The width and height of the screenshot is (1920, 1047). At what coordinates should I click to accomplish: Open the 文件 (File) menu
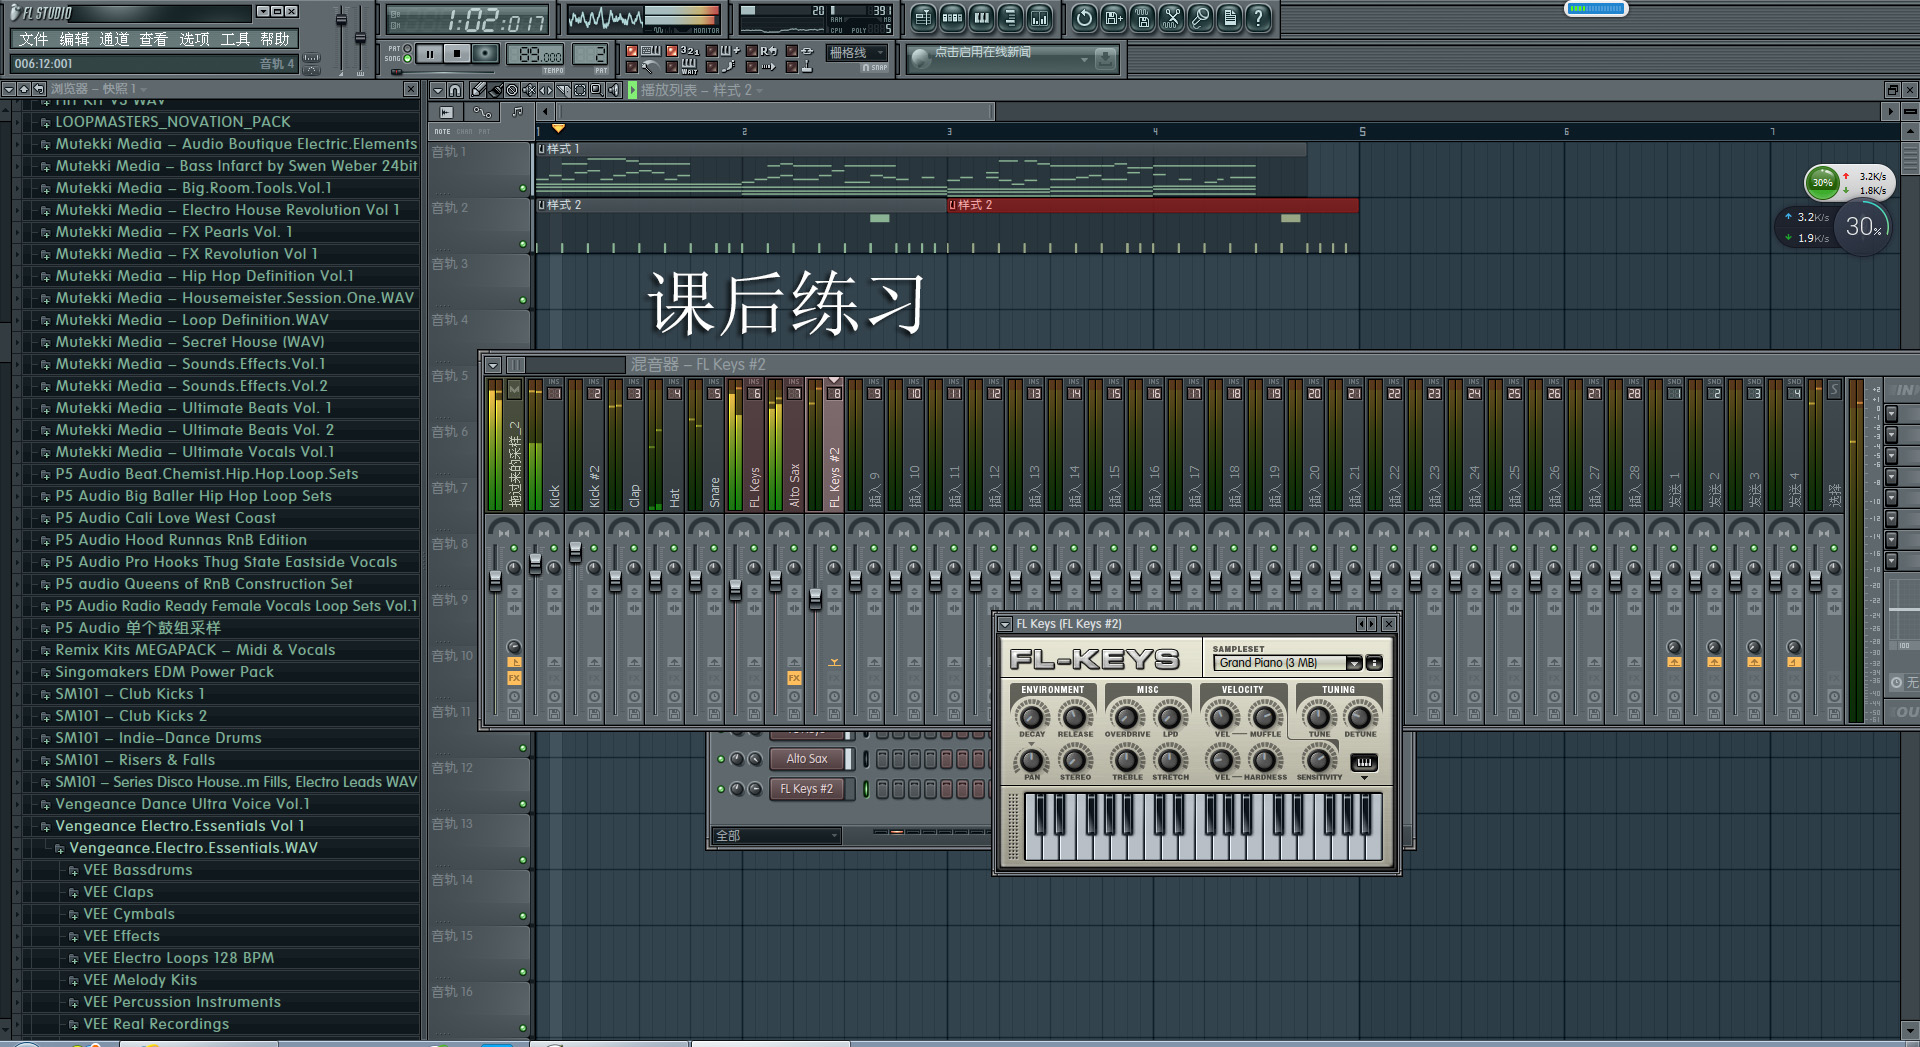[33, 39]
